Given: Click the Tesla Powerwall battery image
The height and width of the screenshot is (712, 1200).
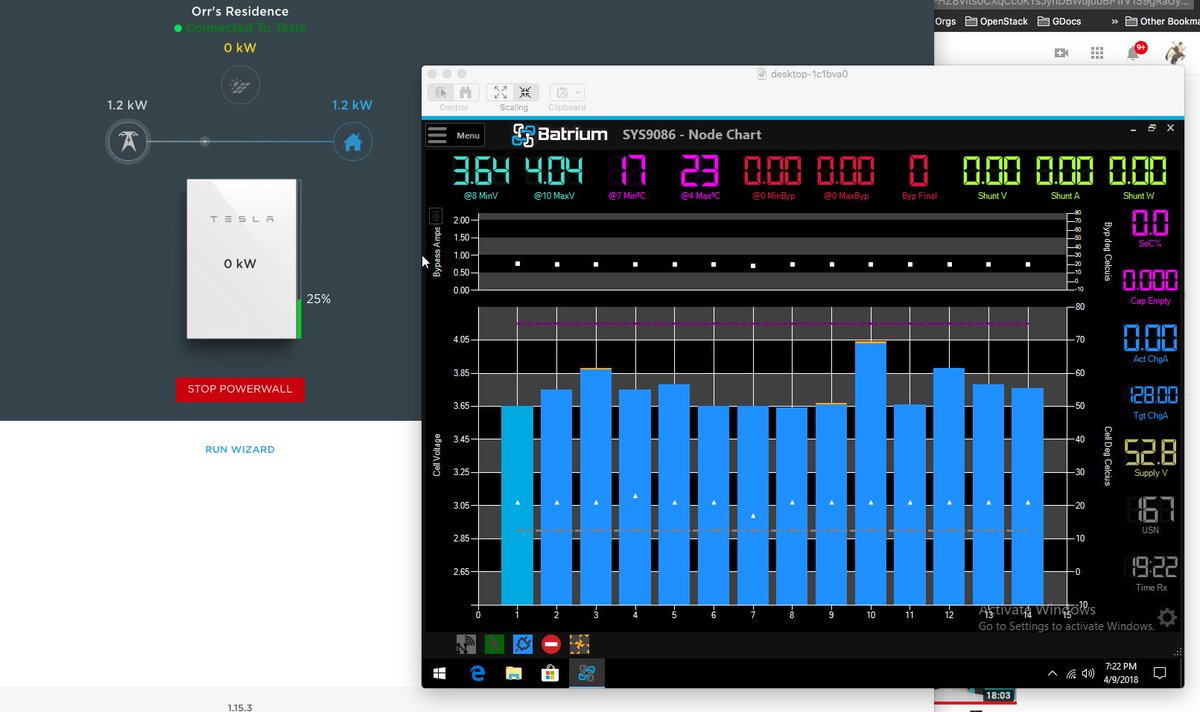Looking at the screenshot, I should point(241,258).
